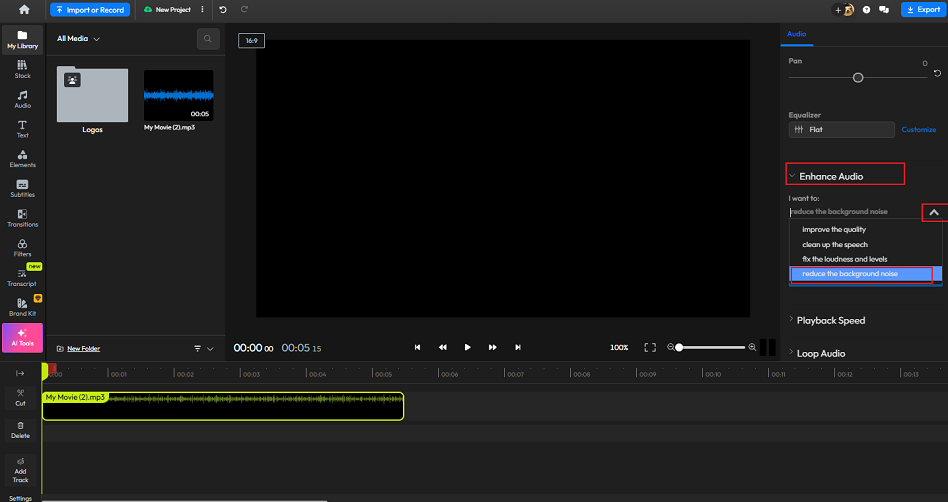Select the My Movie (2).mp3 timeline clip
The width and height of the screenshot is (948, 502).
click(x=222, y=406)
